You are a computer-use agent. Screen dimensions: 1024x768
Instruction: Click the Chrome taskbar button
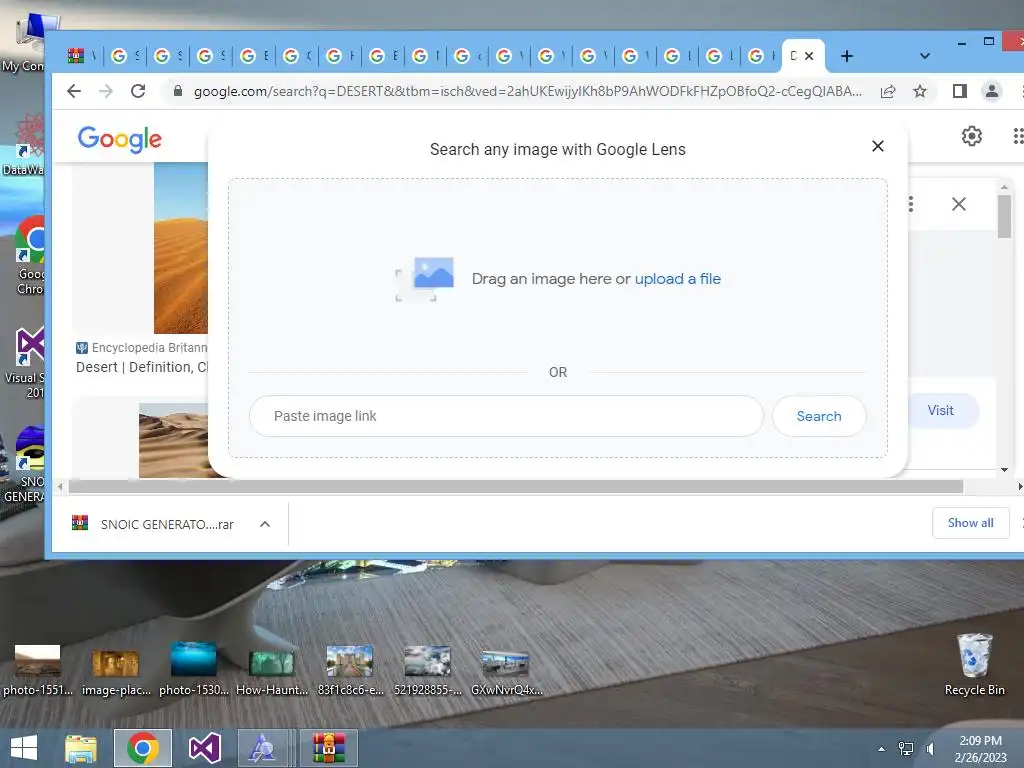click(x=143, y=748)
